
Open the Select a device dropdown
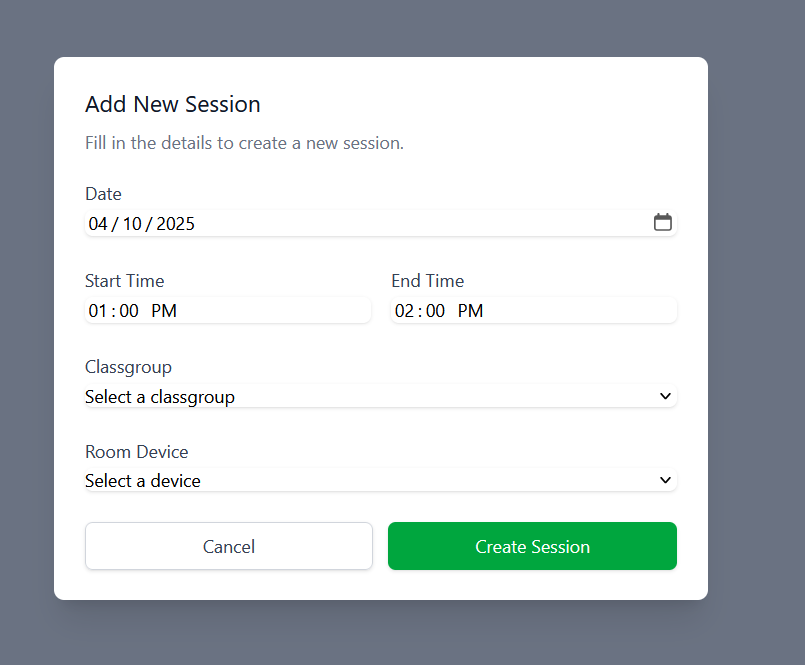[381, 481]
